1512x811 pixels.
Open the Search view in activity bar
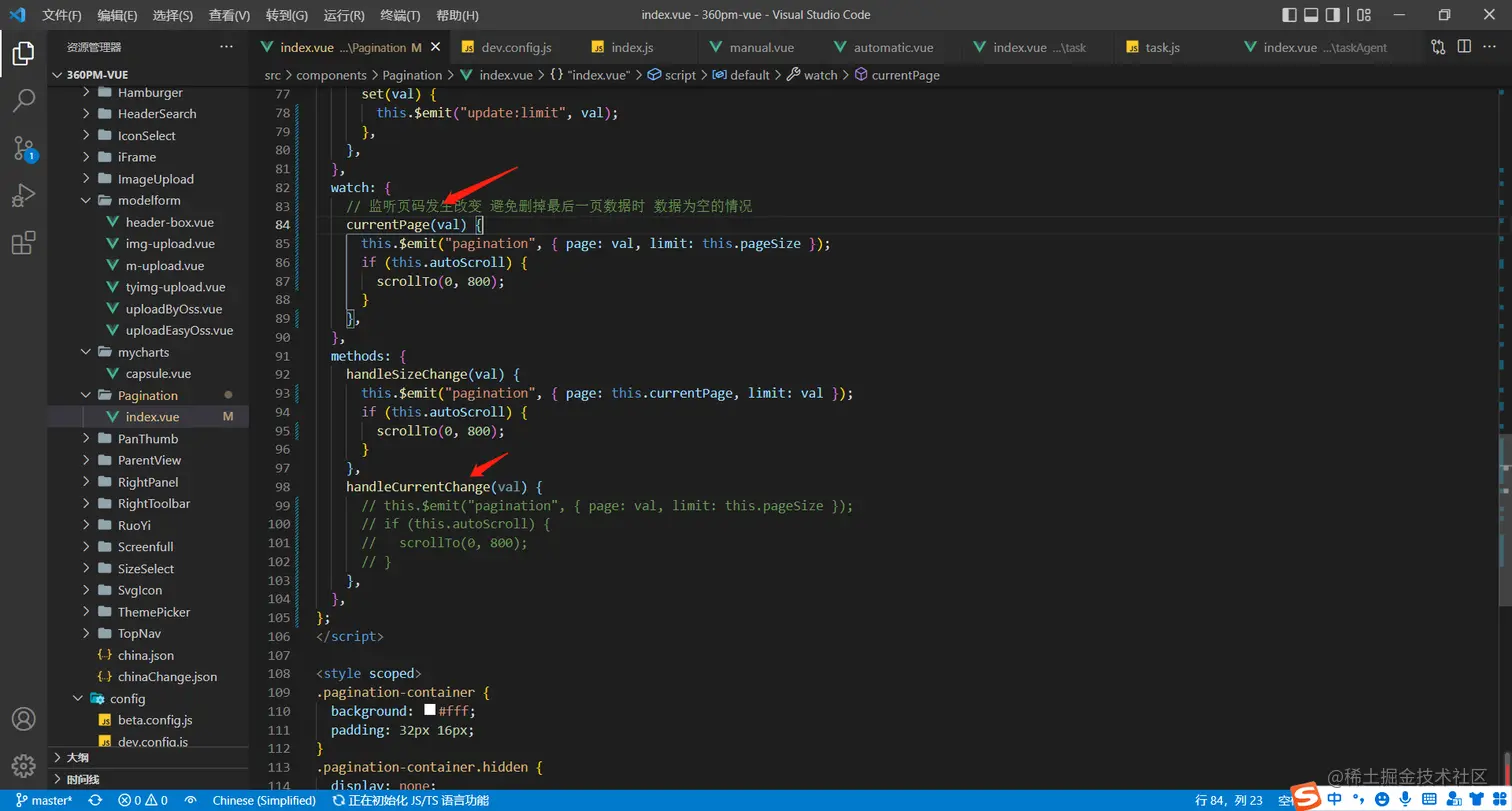[23, 100]
